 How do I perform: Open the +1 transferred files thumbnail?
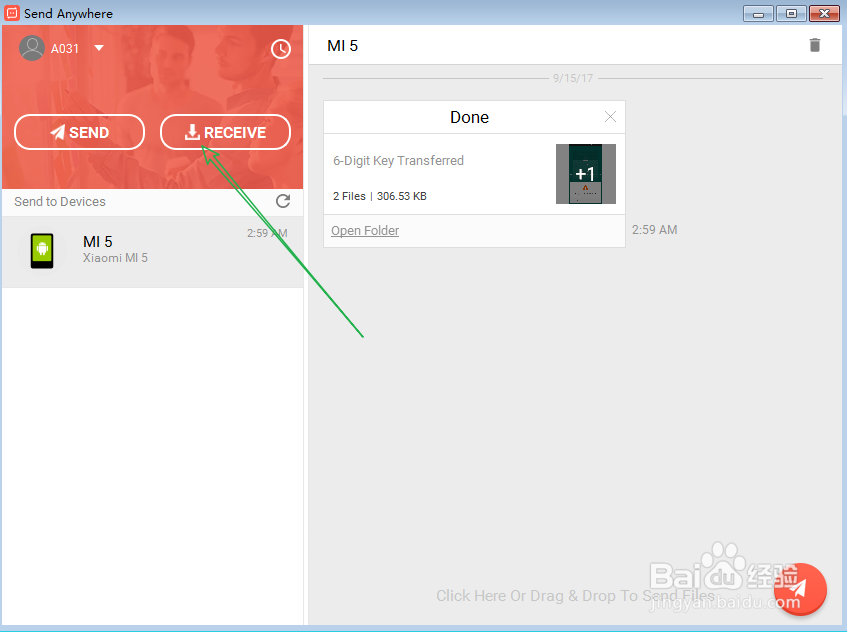[586, 174]
